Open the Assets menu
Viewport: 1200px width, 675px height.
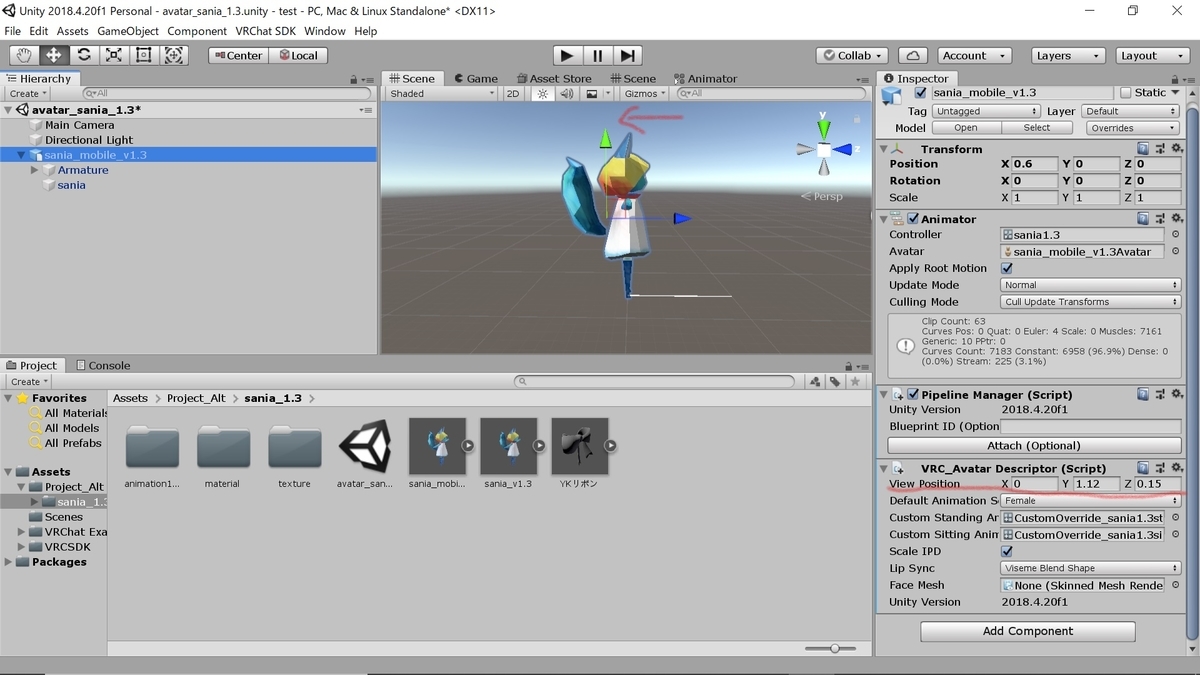[x=72, y=31]
